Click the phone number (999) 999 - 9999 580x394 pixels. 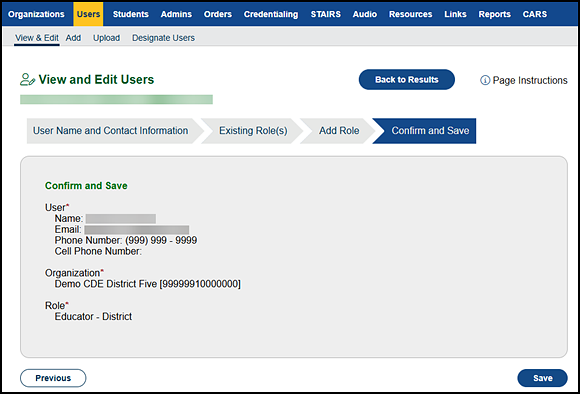[x=161, y=240]
